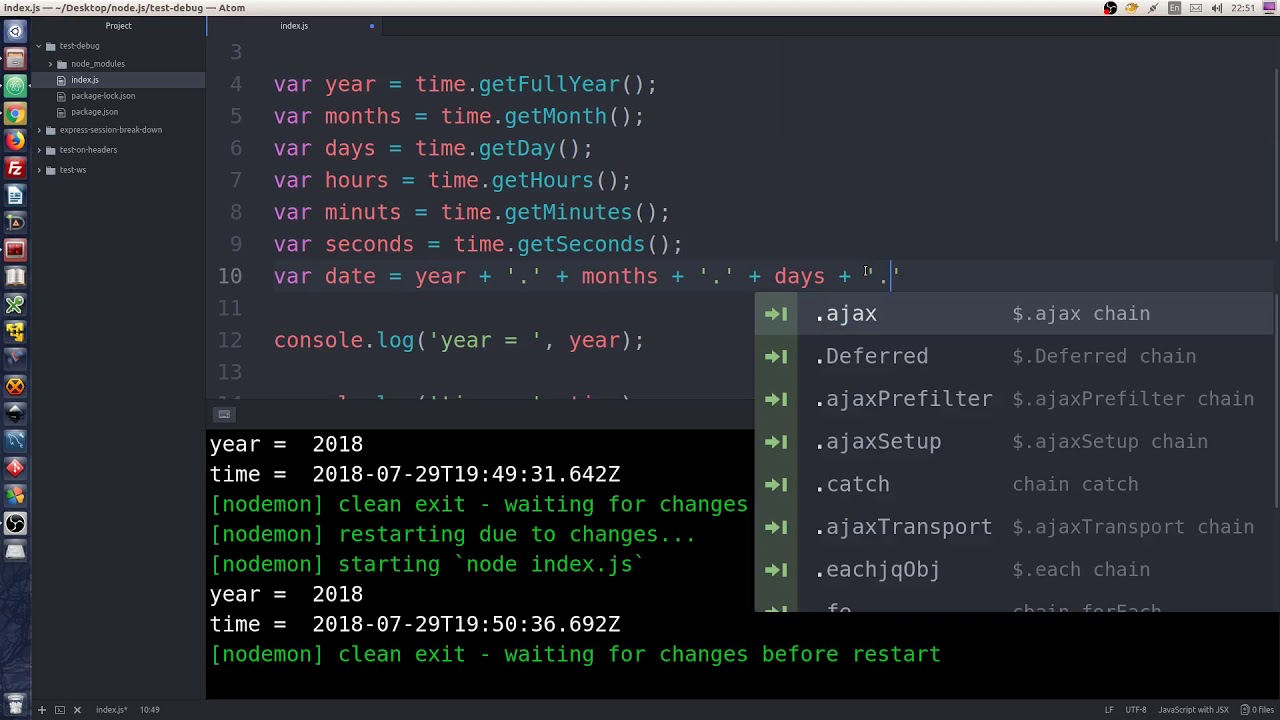This screenshot has height=720, width=1280.
Task: Launch Google Chrome from the dock
Action: coord(15,114)
